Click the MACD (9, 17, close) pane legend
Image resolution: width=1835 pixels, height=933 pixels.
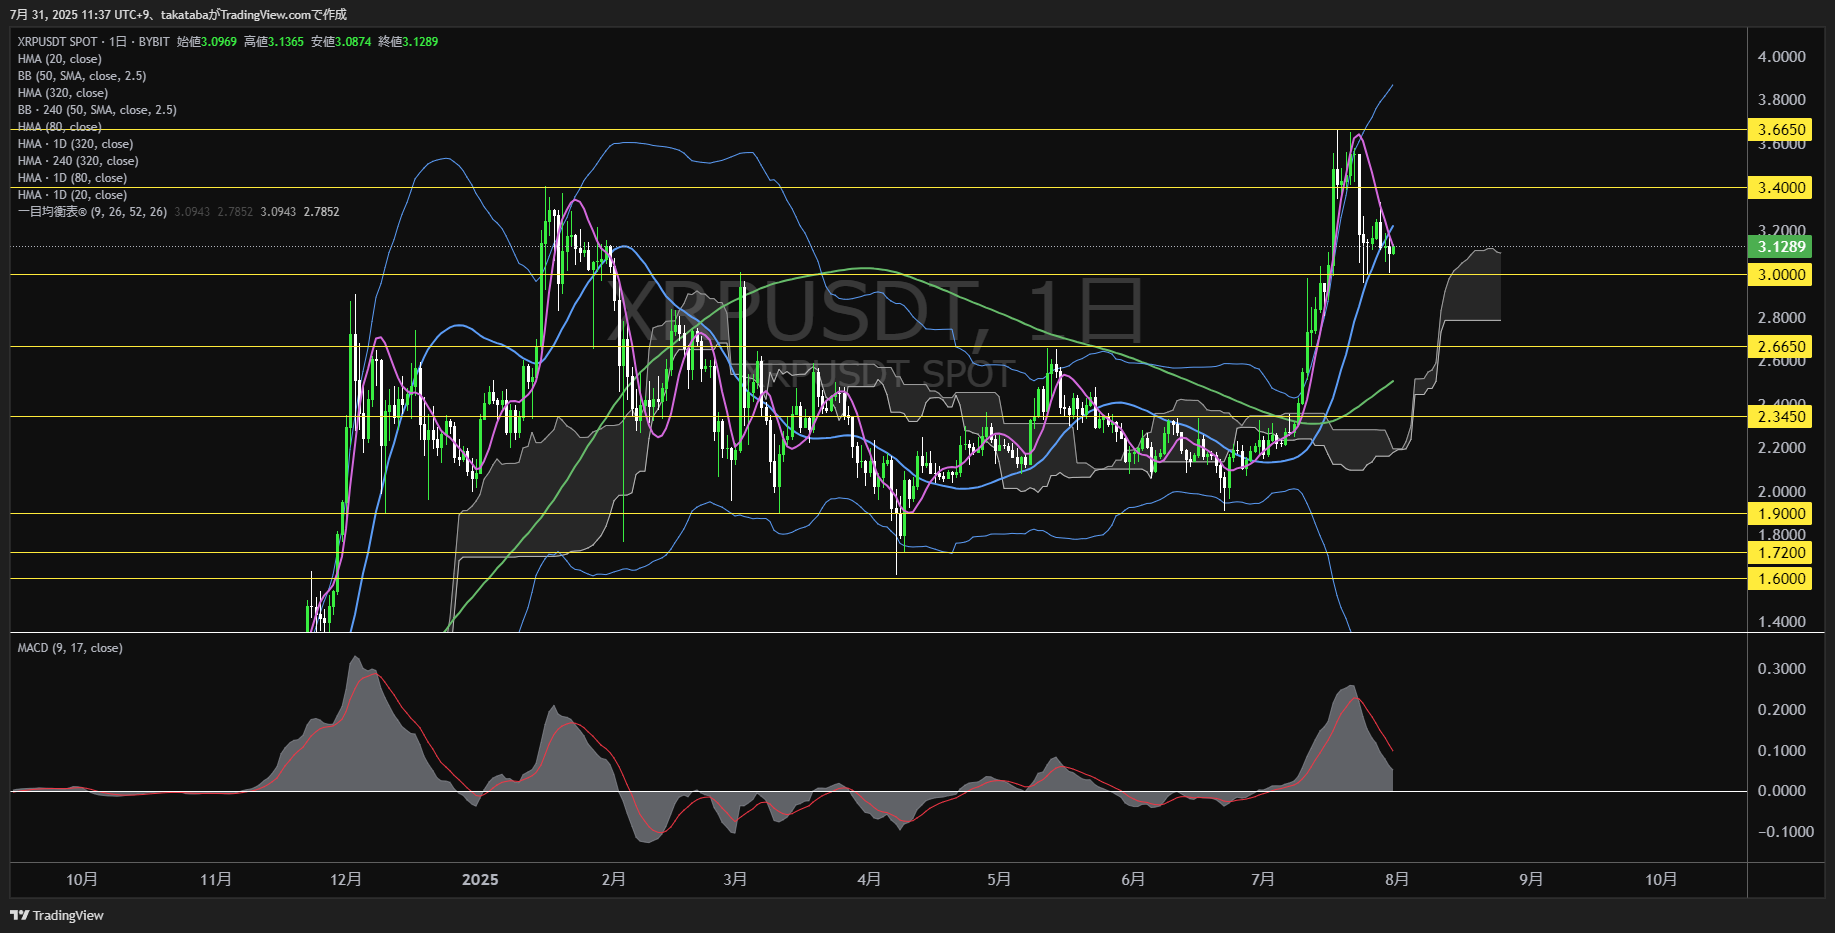point(70,648)
